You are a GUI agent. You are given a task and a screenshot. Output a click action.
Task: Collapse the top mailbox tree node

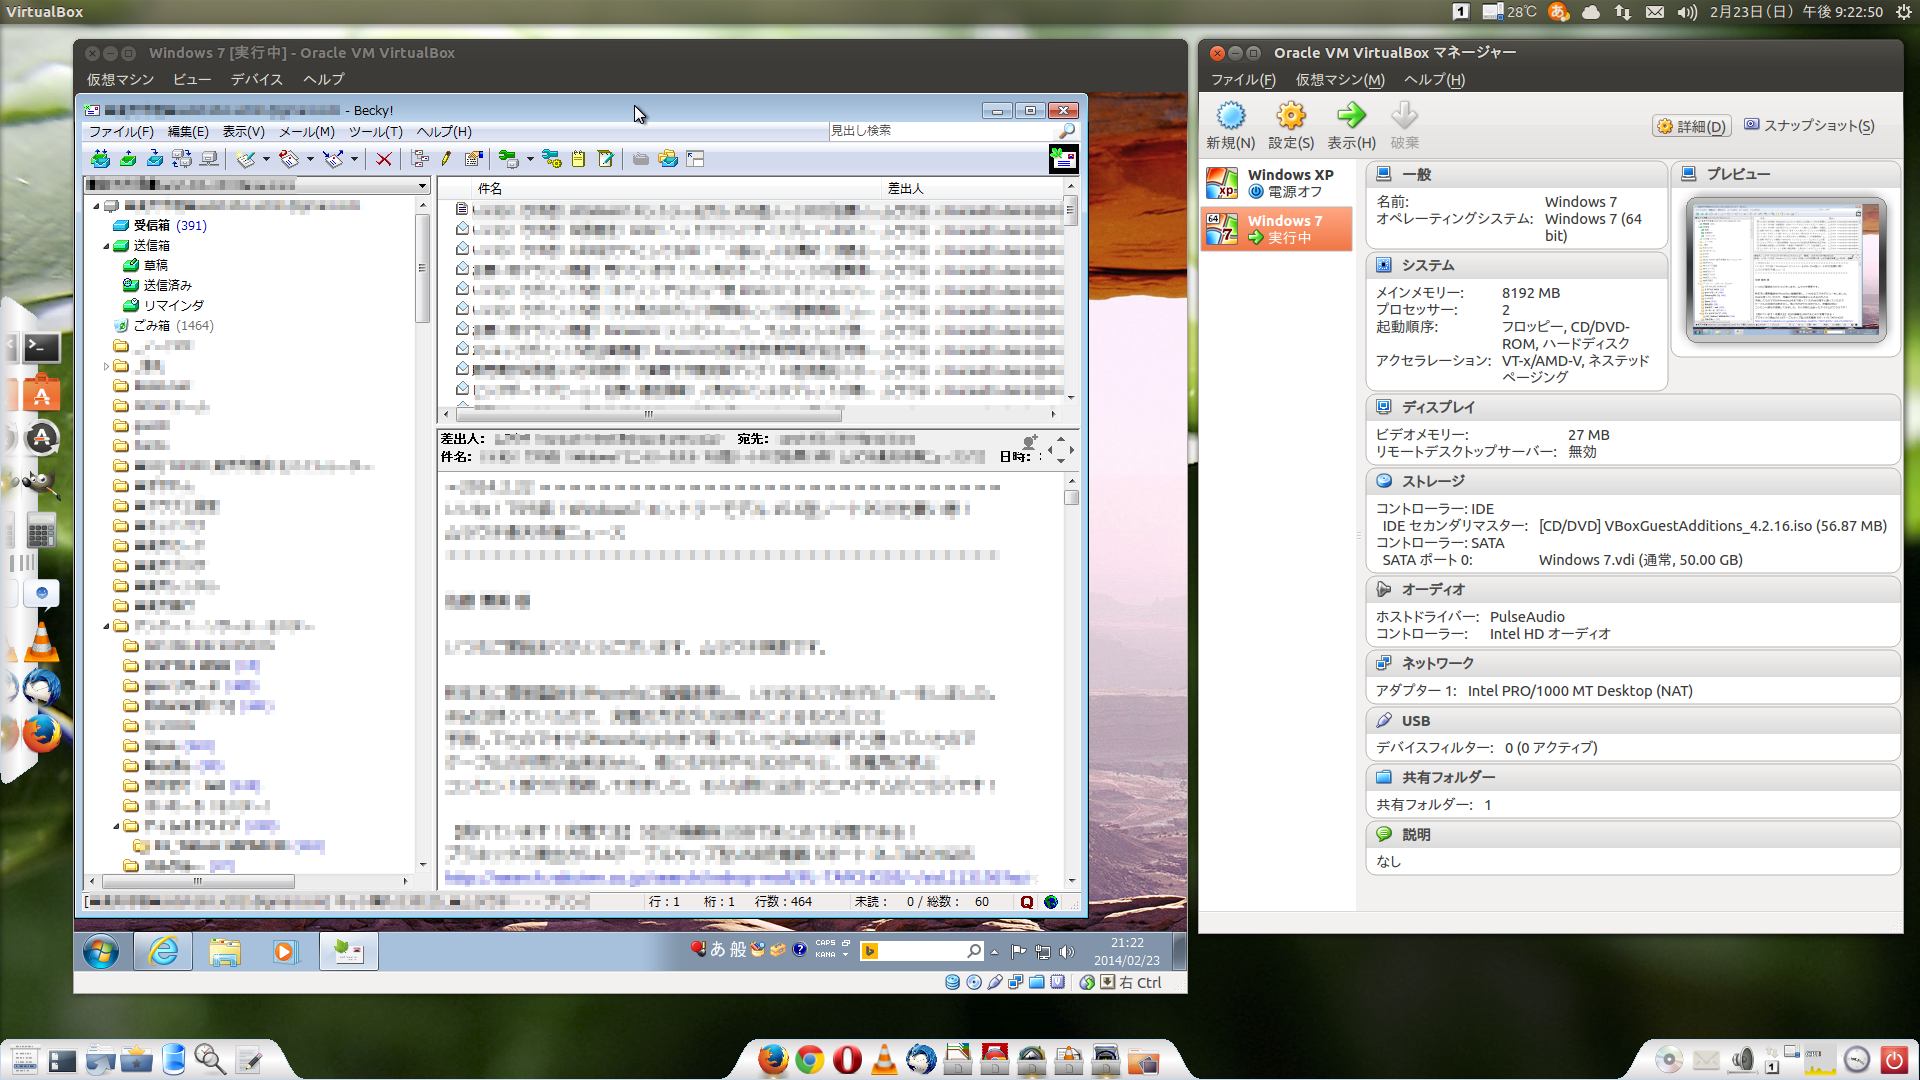click(97, 206)
